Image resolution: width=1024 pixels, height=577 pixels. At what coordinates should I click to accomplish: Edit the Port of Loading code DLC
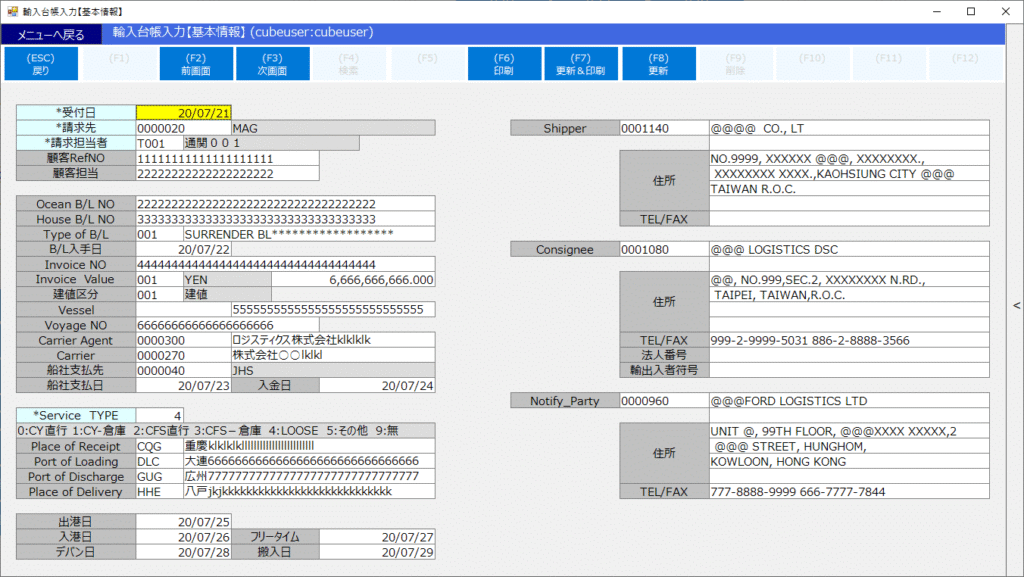(158, 462)
